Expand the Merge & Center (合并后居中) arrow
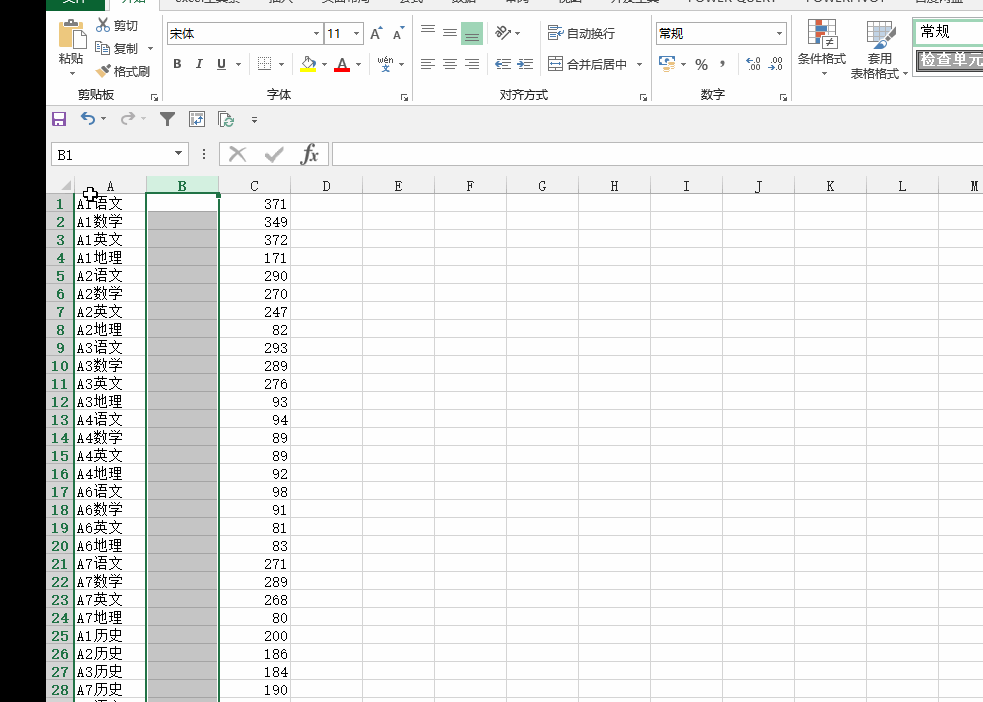 639,64
